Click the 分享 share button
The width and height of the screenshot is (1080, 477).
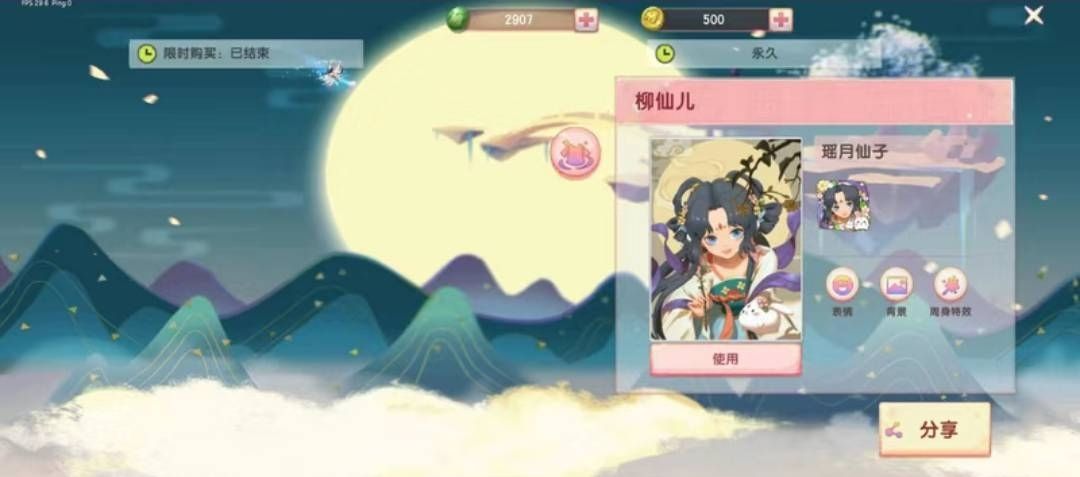pos(935,430)
